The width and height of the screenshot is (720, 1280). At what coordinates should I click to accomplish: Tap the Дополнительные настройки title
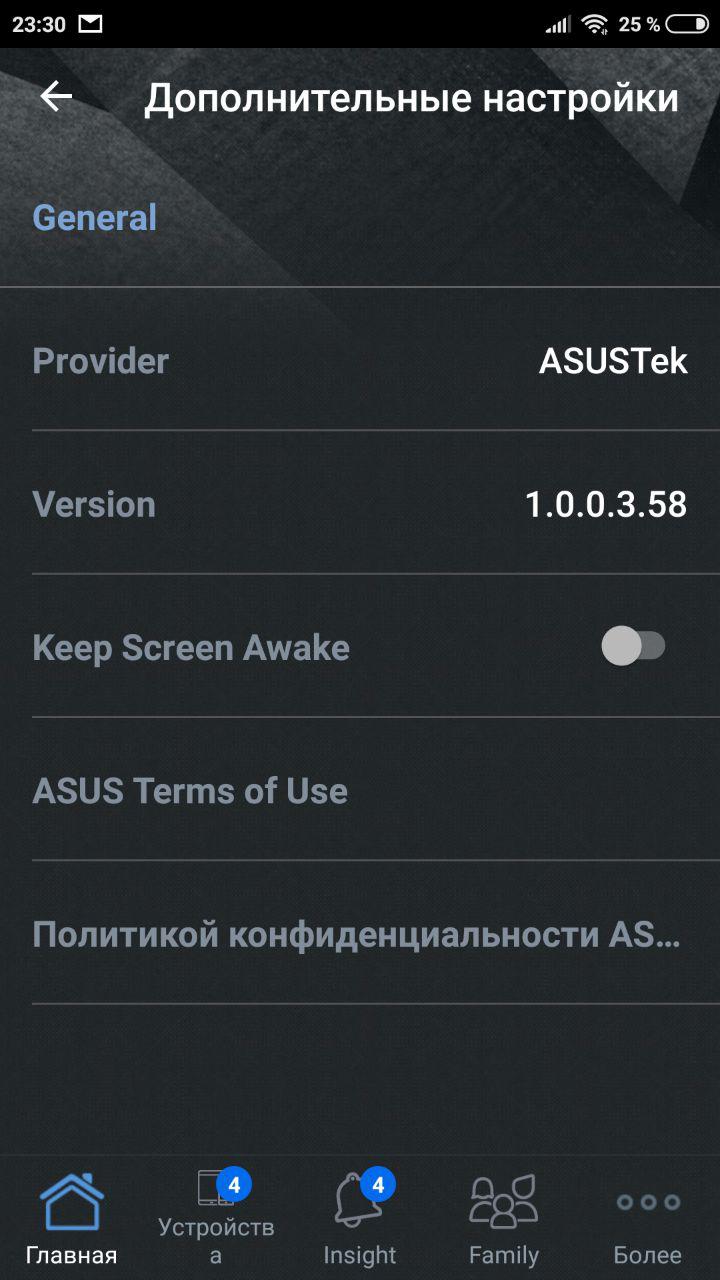click(411, 98)
